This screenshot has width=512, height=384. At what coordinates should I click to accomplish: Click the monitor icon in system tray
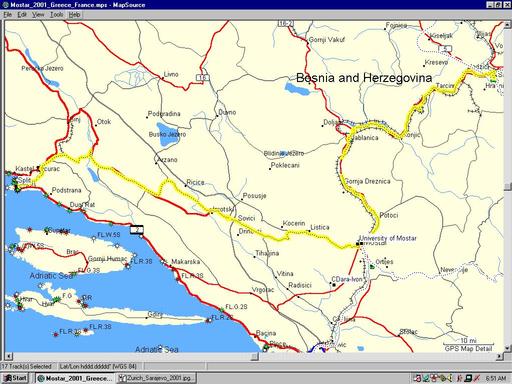(x=468, y=378)
